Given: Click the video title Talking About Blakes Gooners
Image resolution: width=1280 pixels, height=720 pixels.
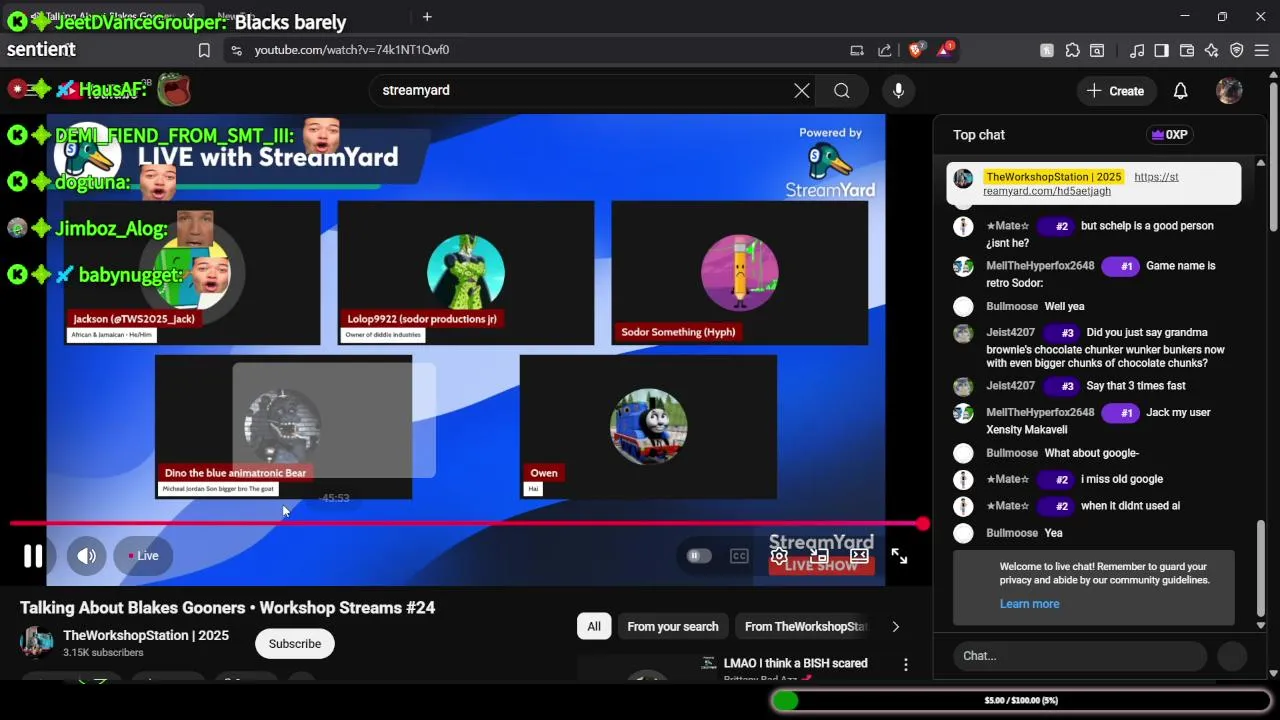Looking at the screenshot, I should 227,608.
